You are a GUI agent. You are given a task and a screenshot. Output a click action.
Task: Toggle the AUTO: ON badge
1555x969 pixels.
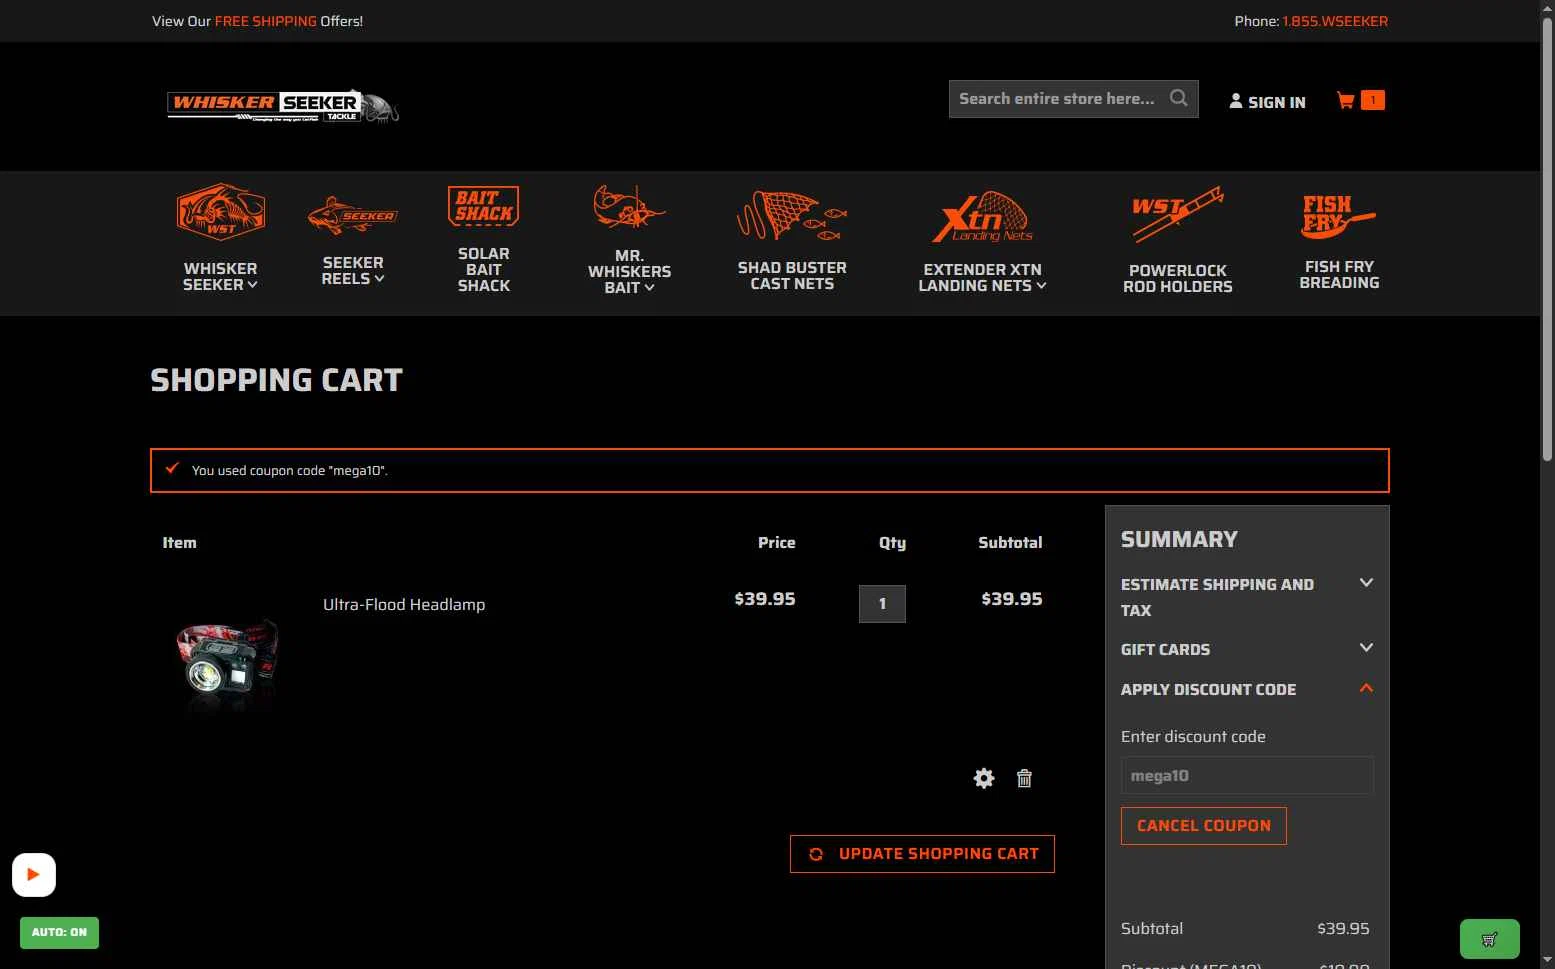pos(59,932)
